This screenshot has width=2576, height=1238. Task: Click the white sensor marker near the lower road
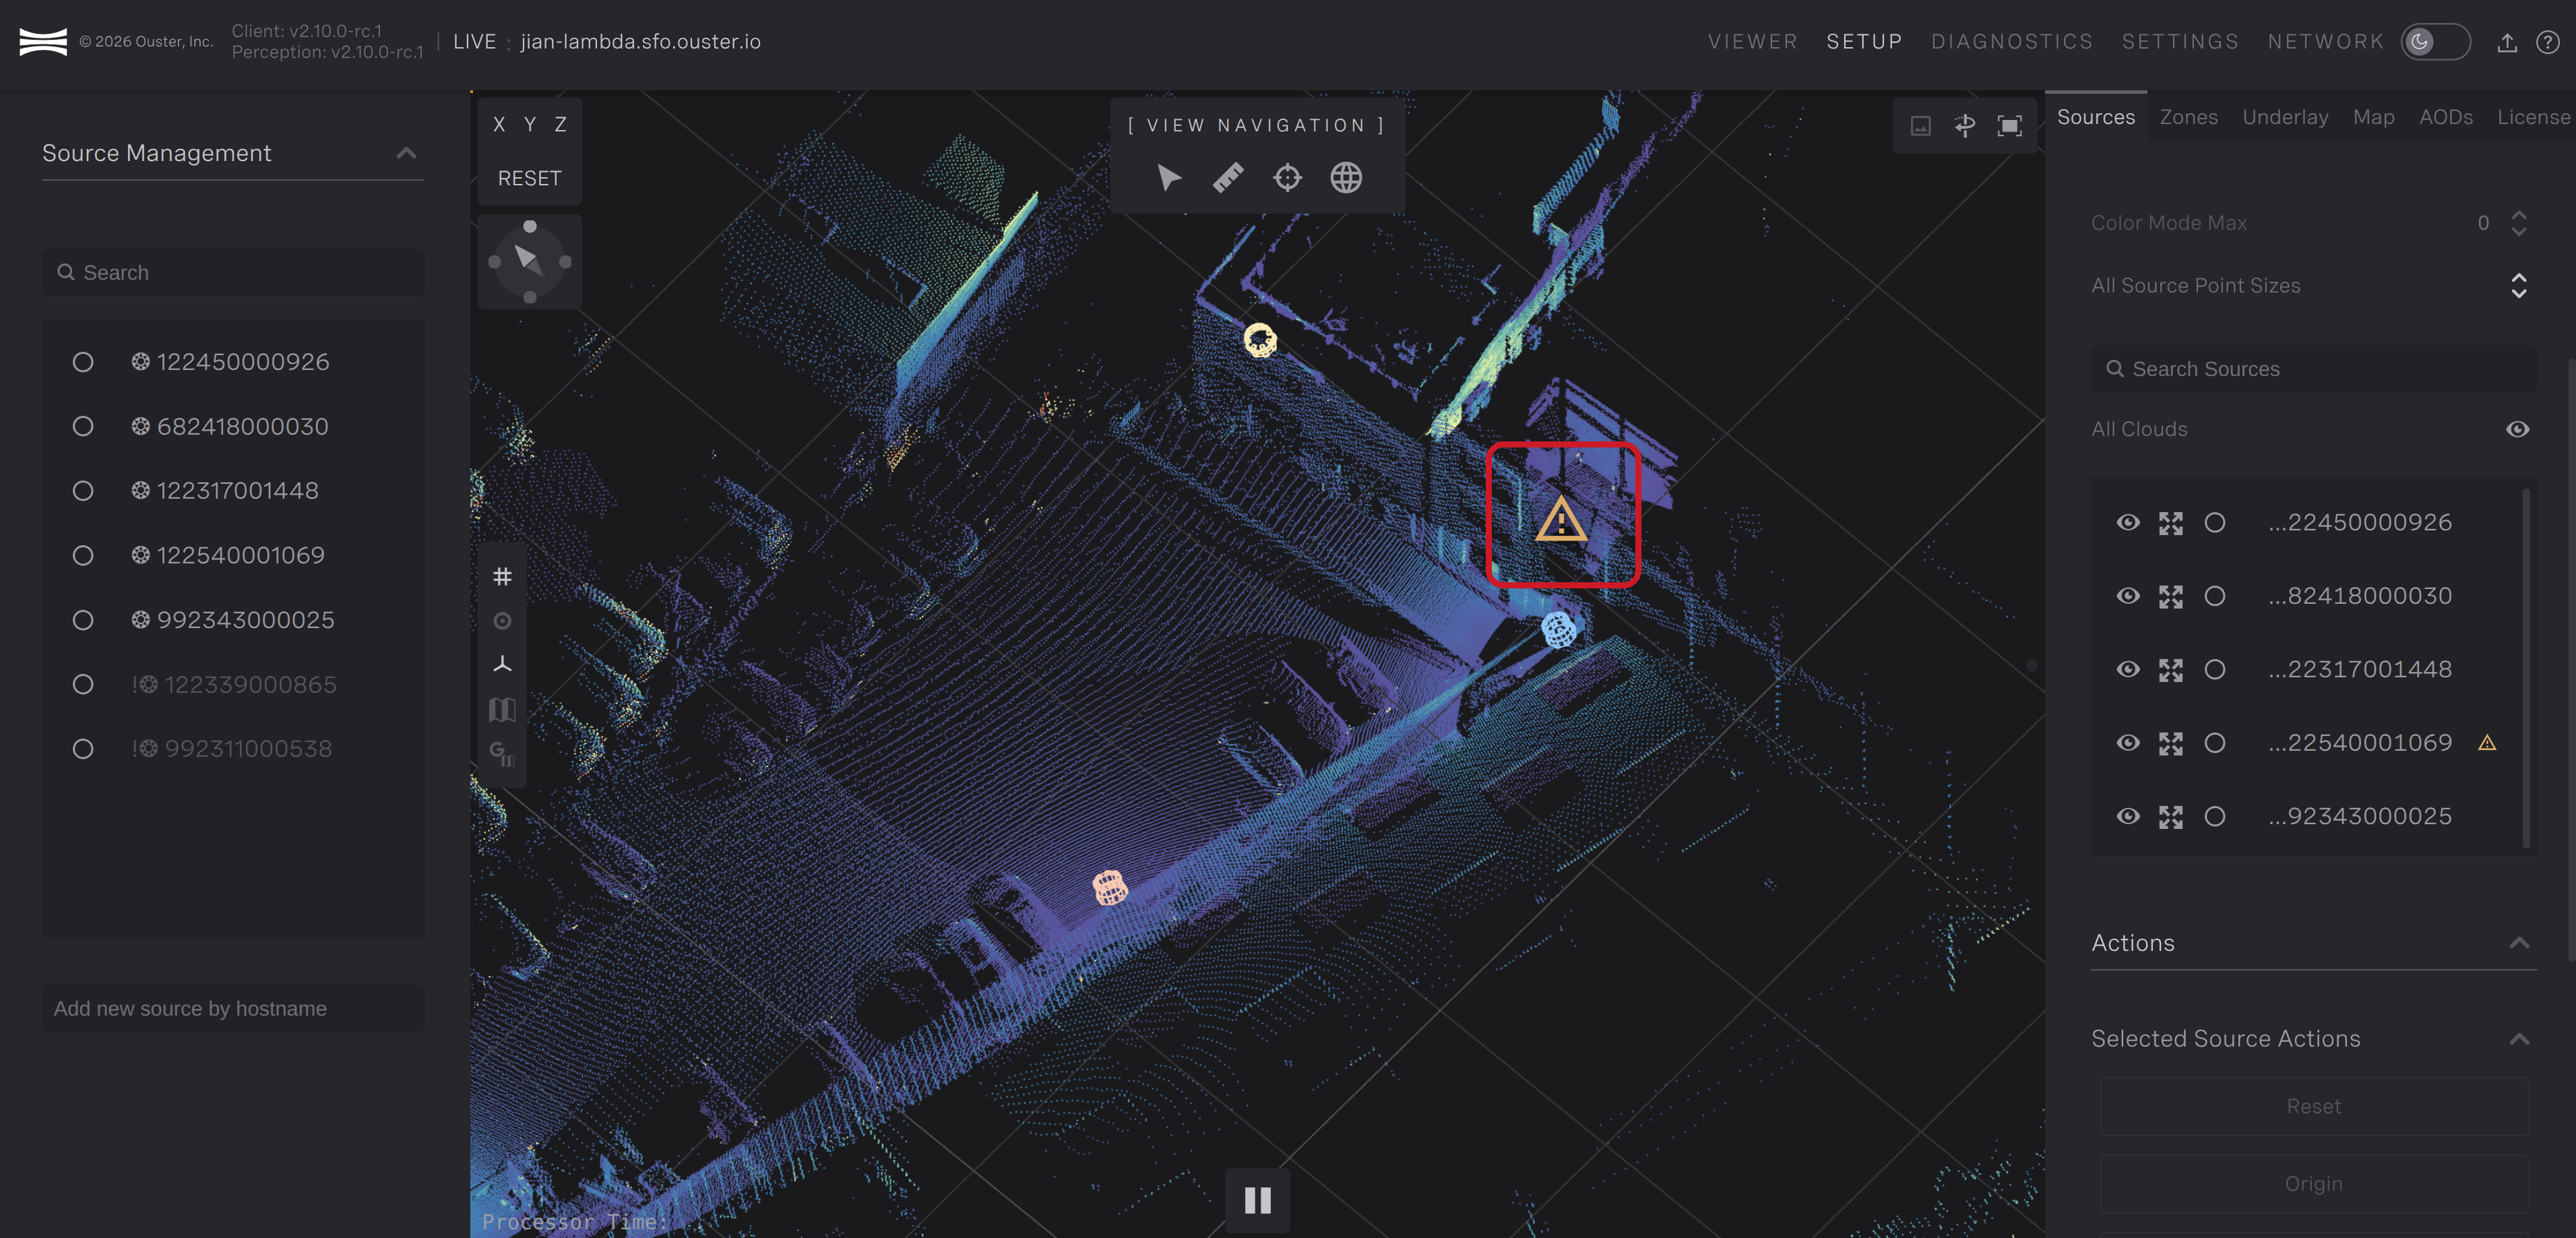(x=1110, y=887)
